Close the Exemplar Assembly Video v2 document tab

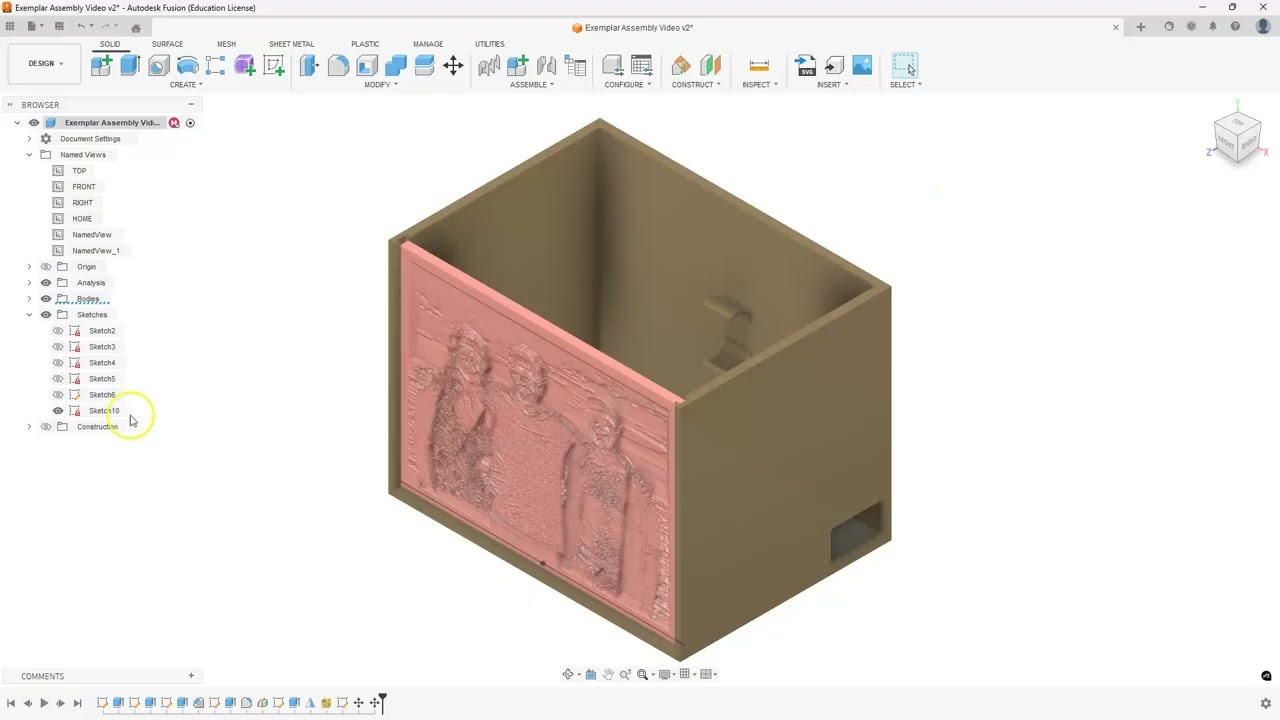[x=1116, y=27]
